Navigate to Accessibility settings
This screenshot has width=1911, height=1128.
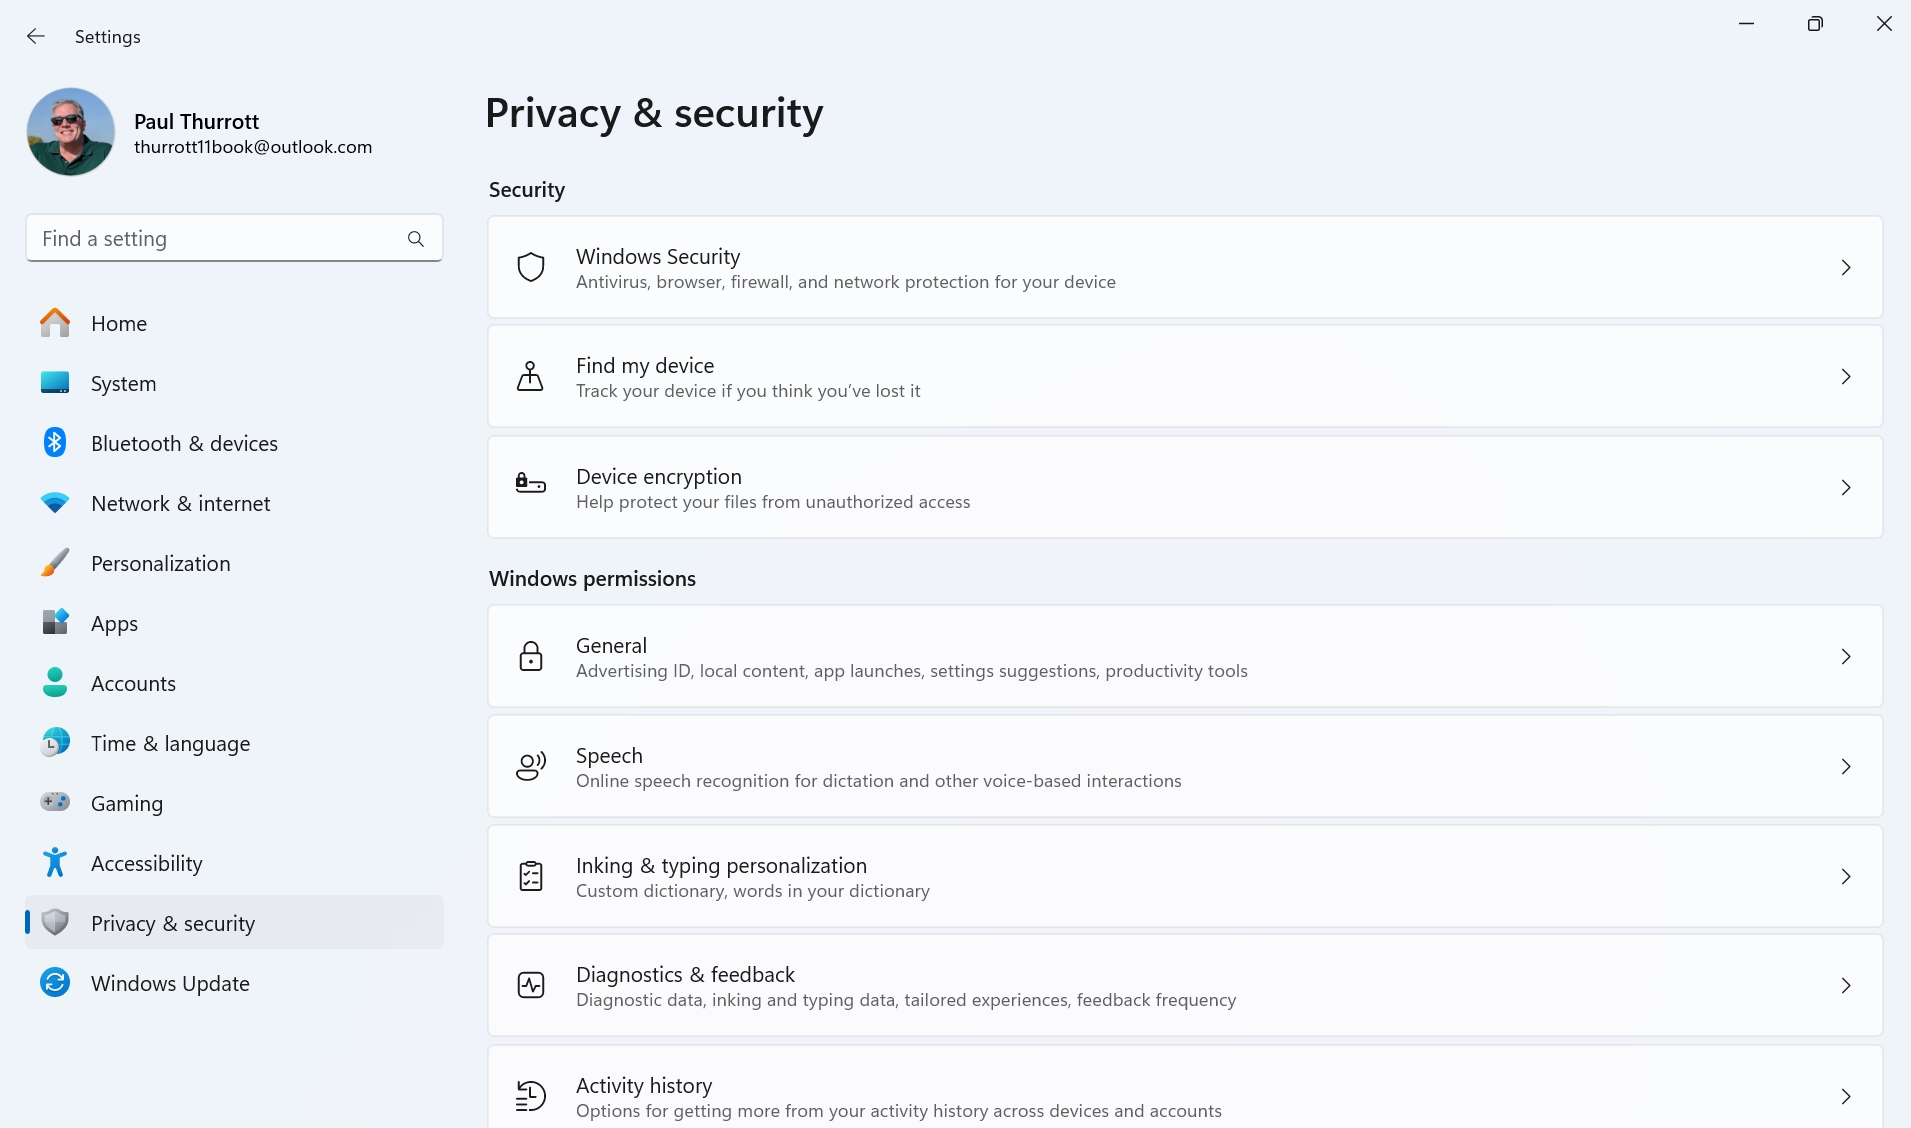146,863
